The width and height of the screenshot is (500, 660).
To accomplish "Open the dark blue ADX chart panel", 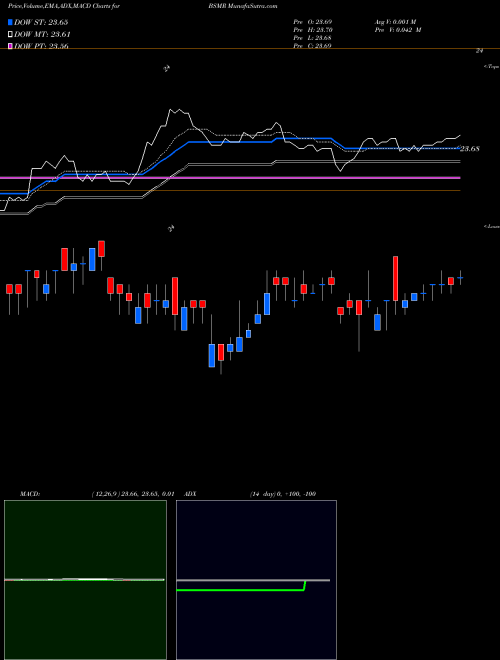I will pyautogui.click(x=256, y=580).
